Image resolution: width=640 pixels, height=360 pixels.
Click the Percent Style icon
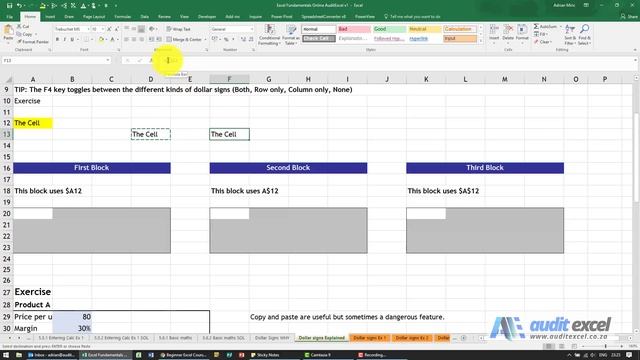click(226, 40)
